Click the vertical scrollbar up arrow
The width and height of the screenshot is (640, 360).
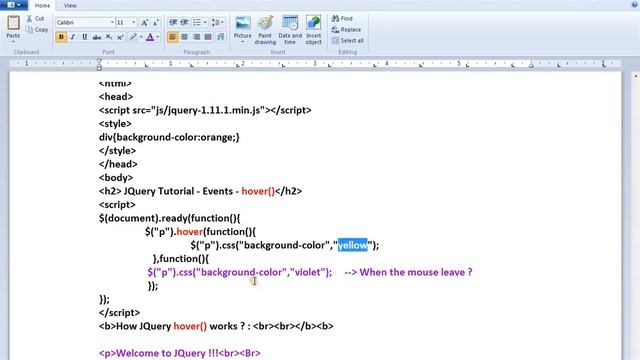click(636, 76)
